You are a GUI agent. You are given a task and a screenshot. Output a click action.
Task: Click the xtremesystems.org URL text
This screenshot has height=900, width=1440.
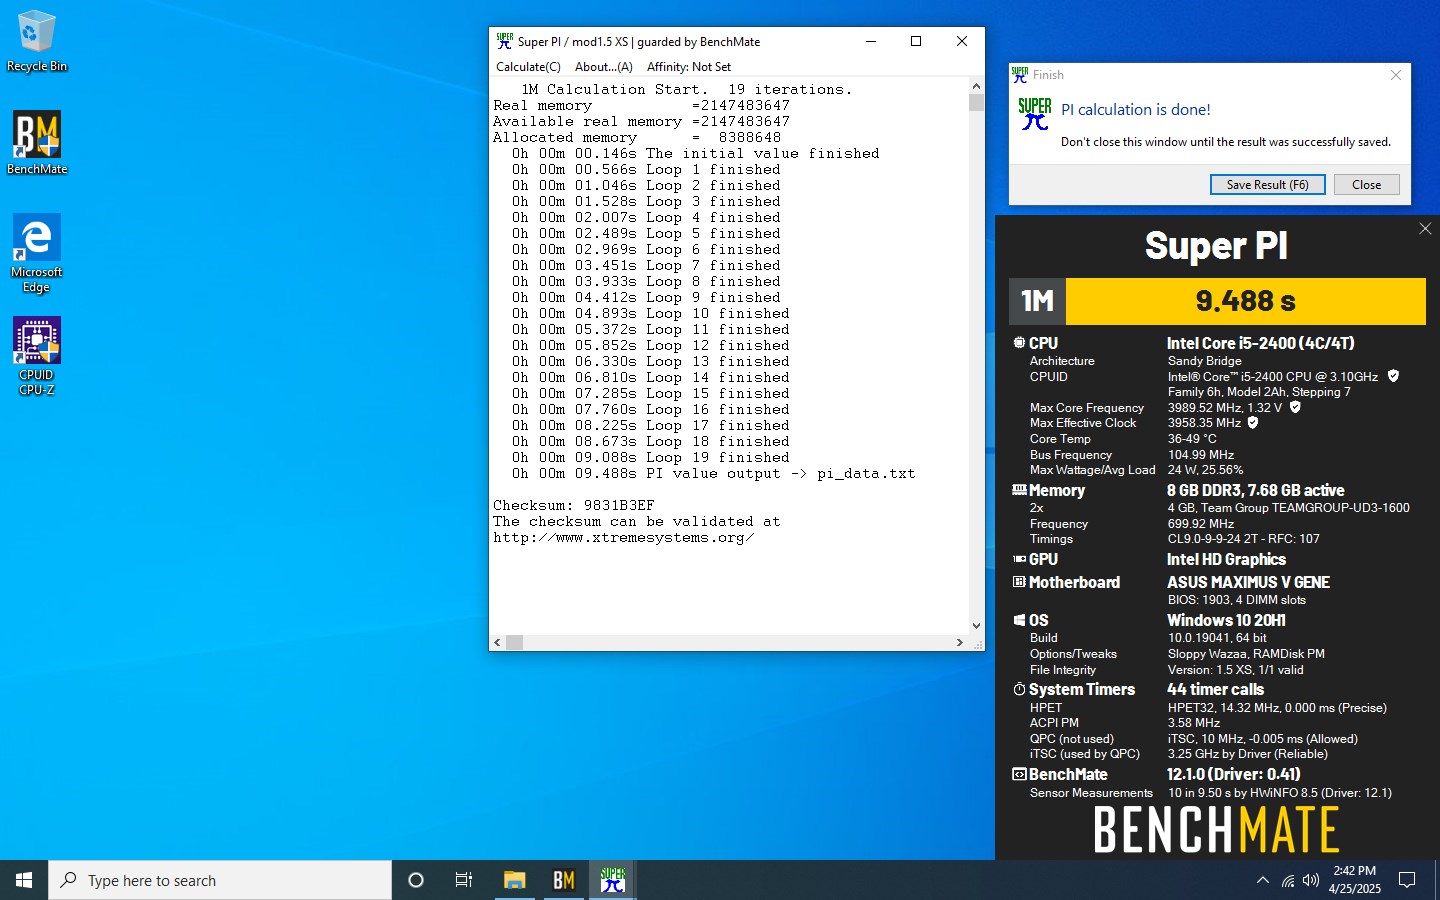(x=623, y=538)
